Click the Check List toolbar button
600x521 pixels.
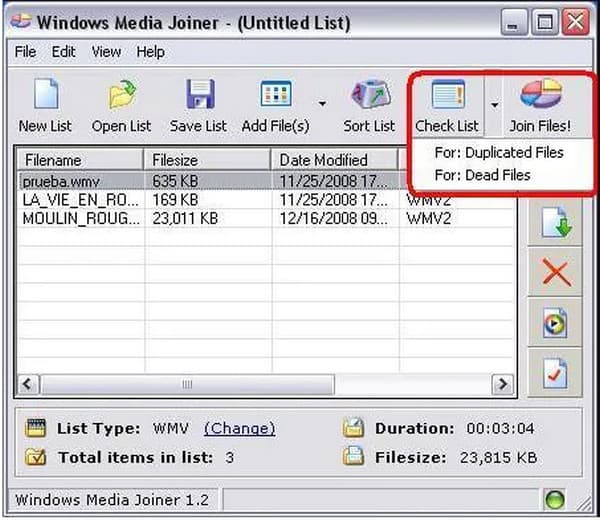pos(447,105)
